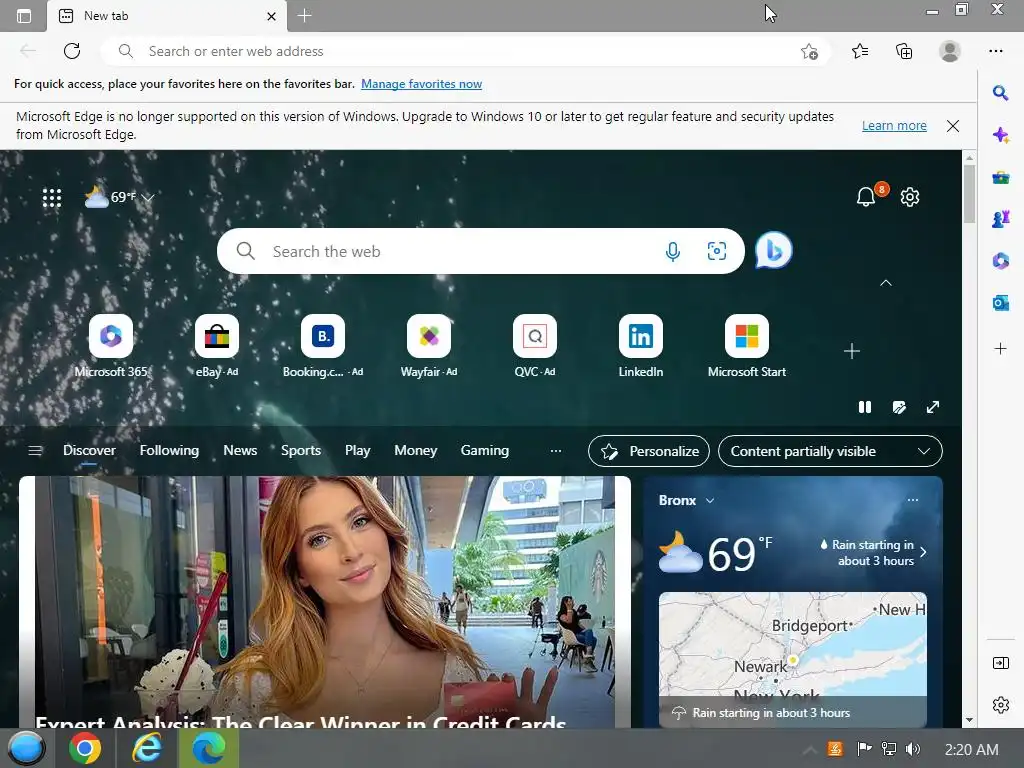The width and height of the screenshot is (1024, 768).
Task: Open the Collections icon in toolbar
Action: [x=904, y=51]
